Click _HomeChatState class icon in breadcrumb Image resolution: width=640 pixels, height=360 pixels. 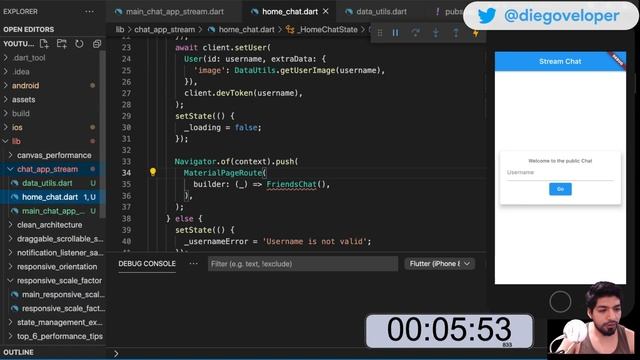[x=290, y=29]
